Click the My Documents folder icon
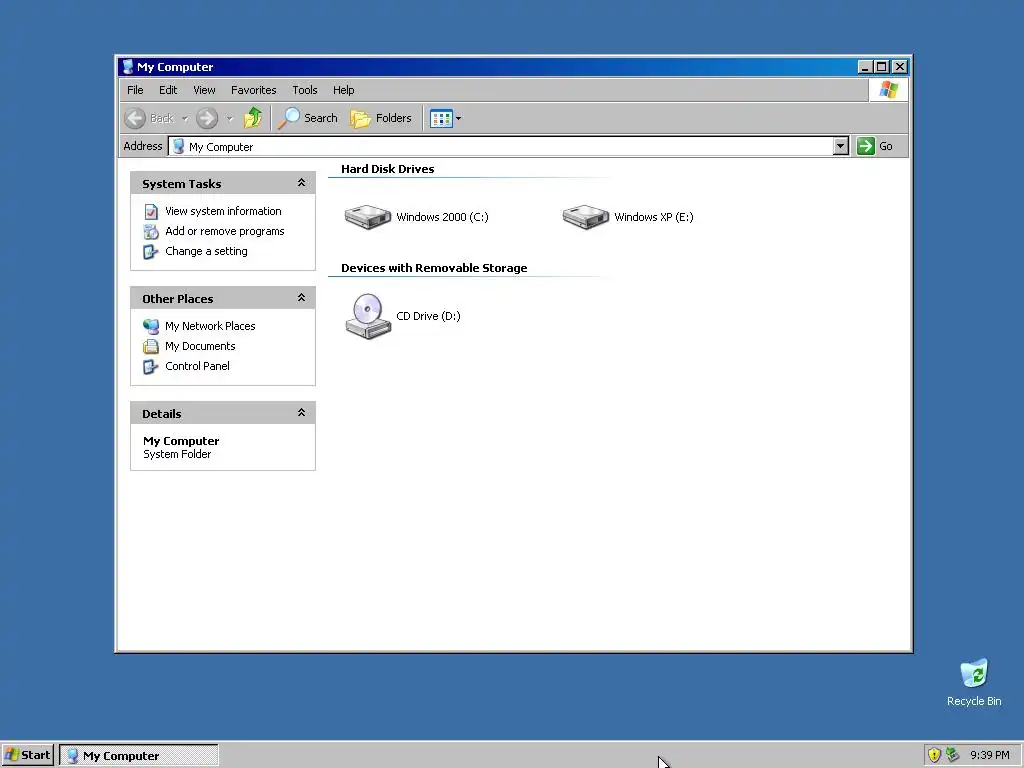The width and height of the screenshot is (1024, 768). [x=151, y=347]
